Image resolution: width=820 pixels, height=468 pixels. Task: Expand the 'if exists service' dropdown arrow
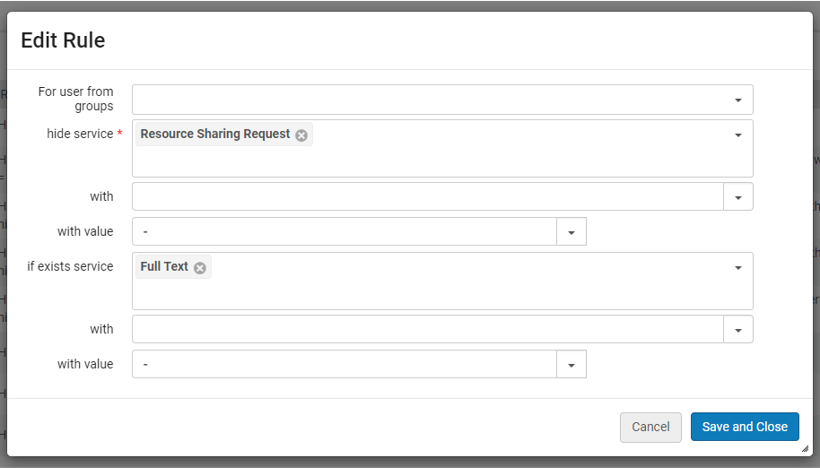[x=738, y=268]
